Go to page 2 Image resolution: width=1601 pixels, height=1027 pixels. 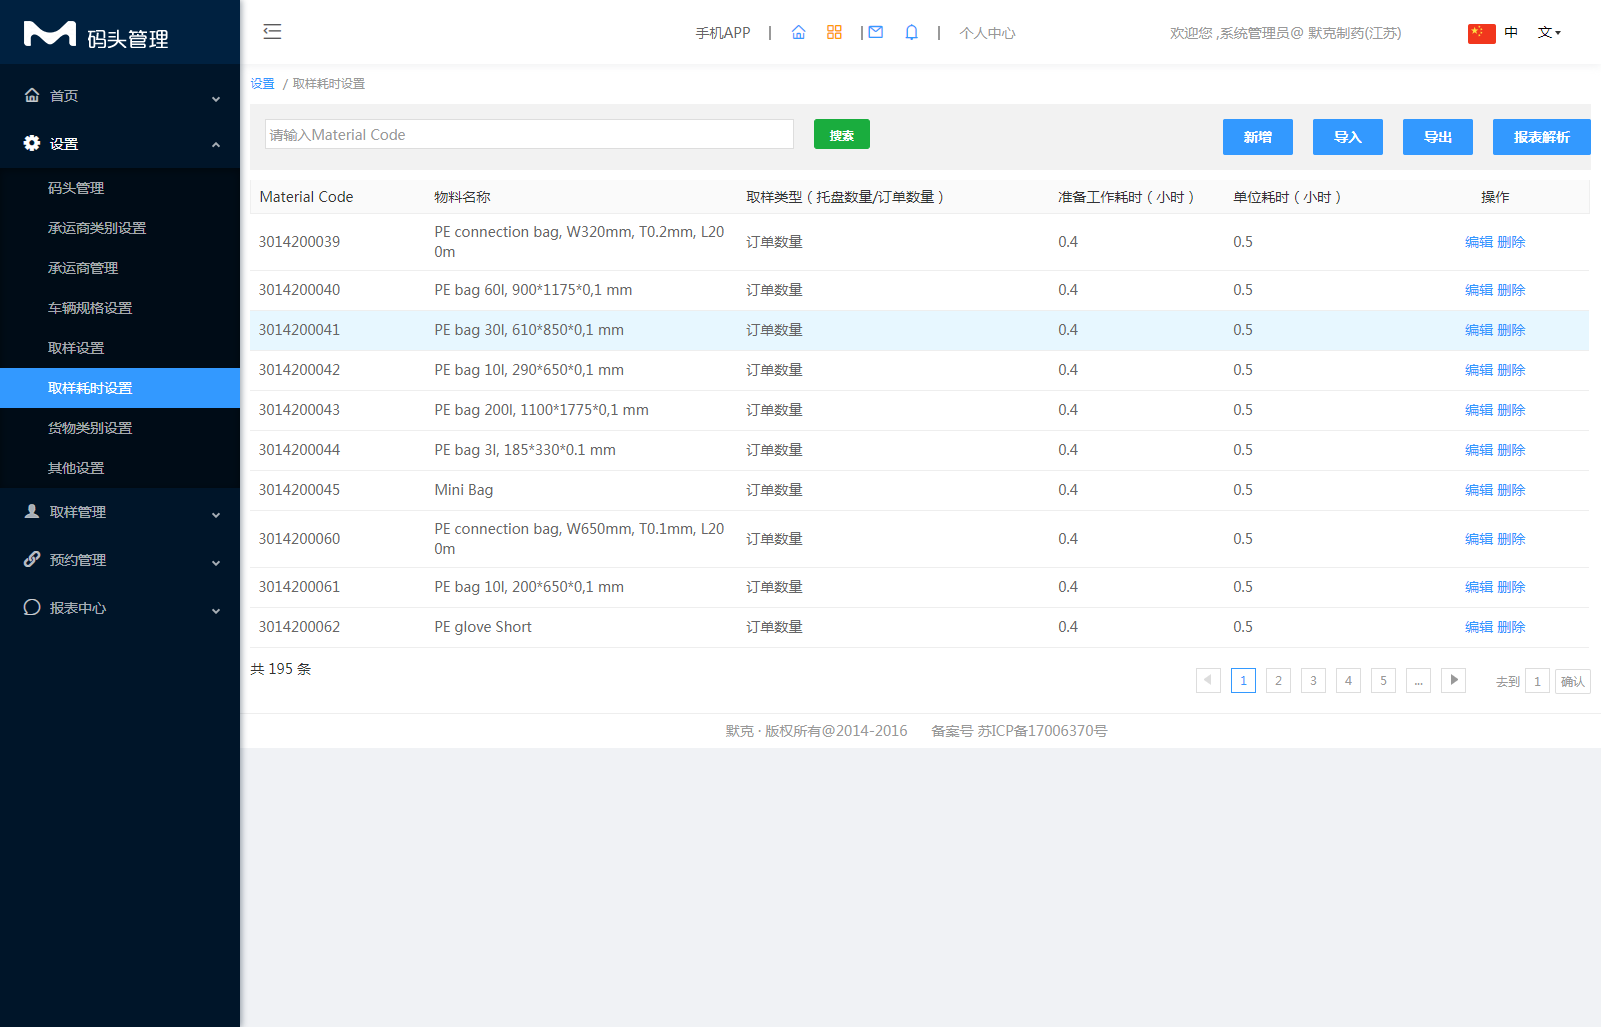[1278, 681]
